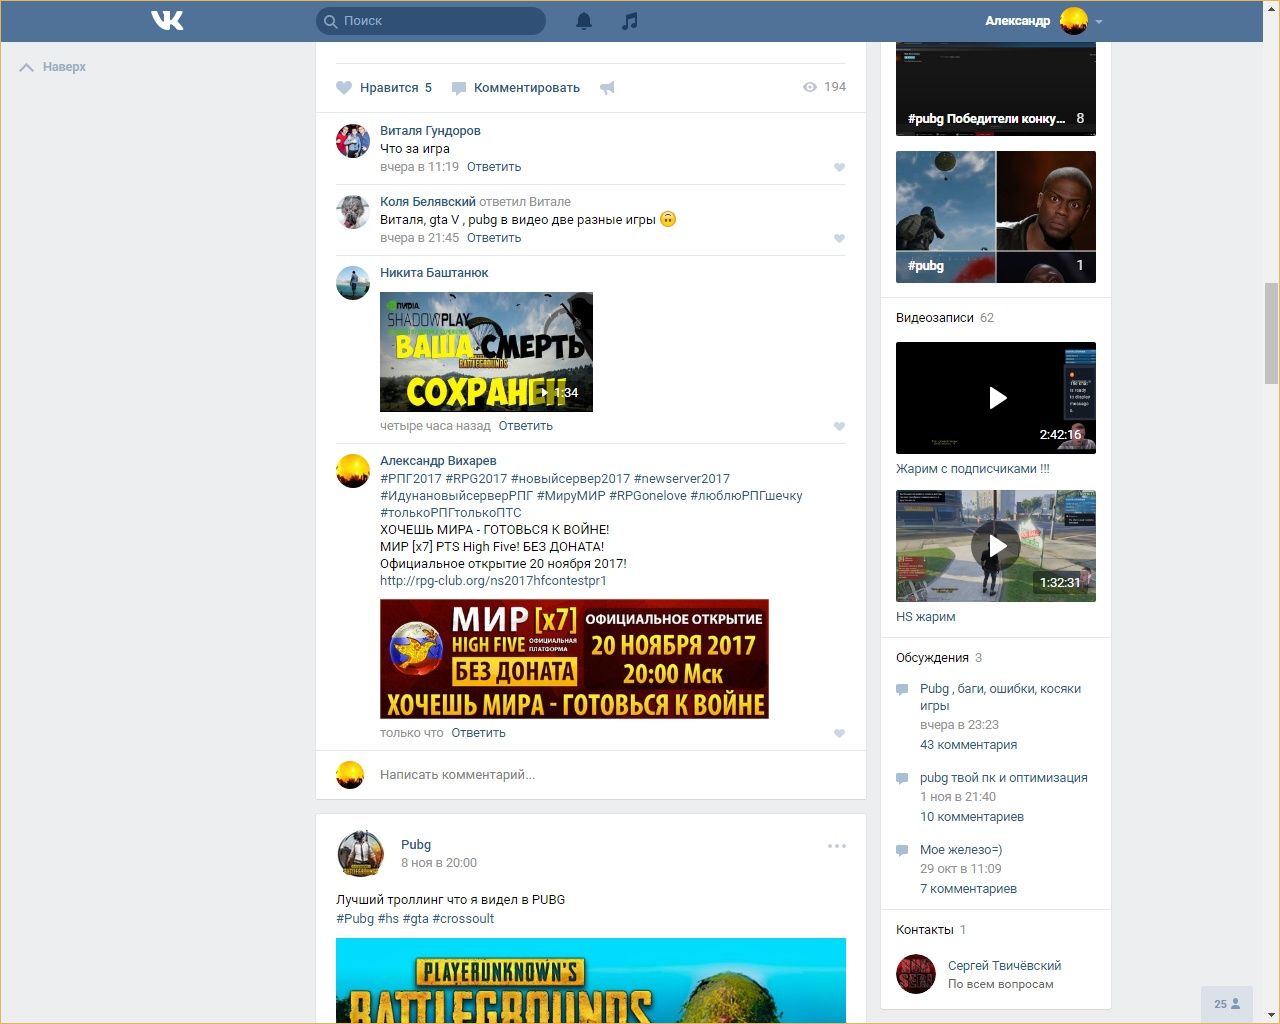Open online friends counter 25
Image resolution: width=1280 pixels, height=1024 pixels.
pos(1227,1004)
